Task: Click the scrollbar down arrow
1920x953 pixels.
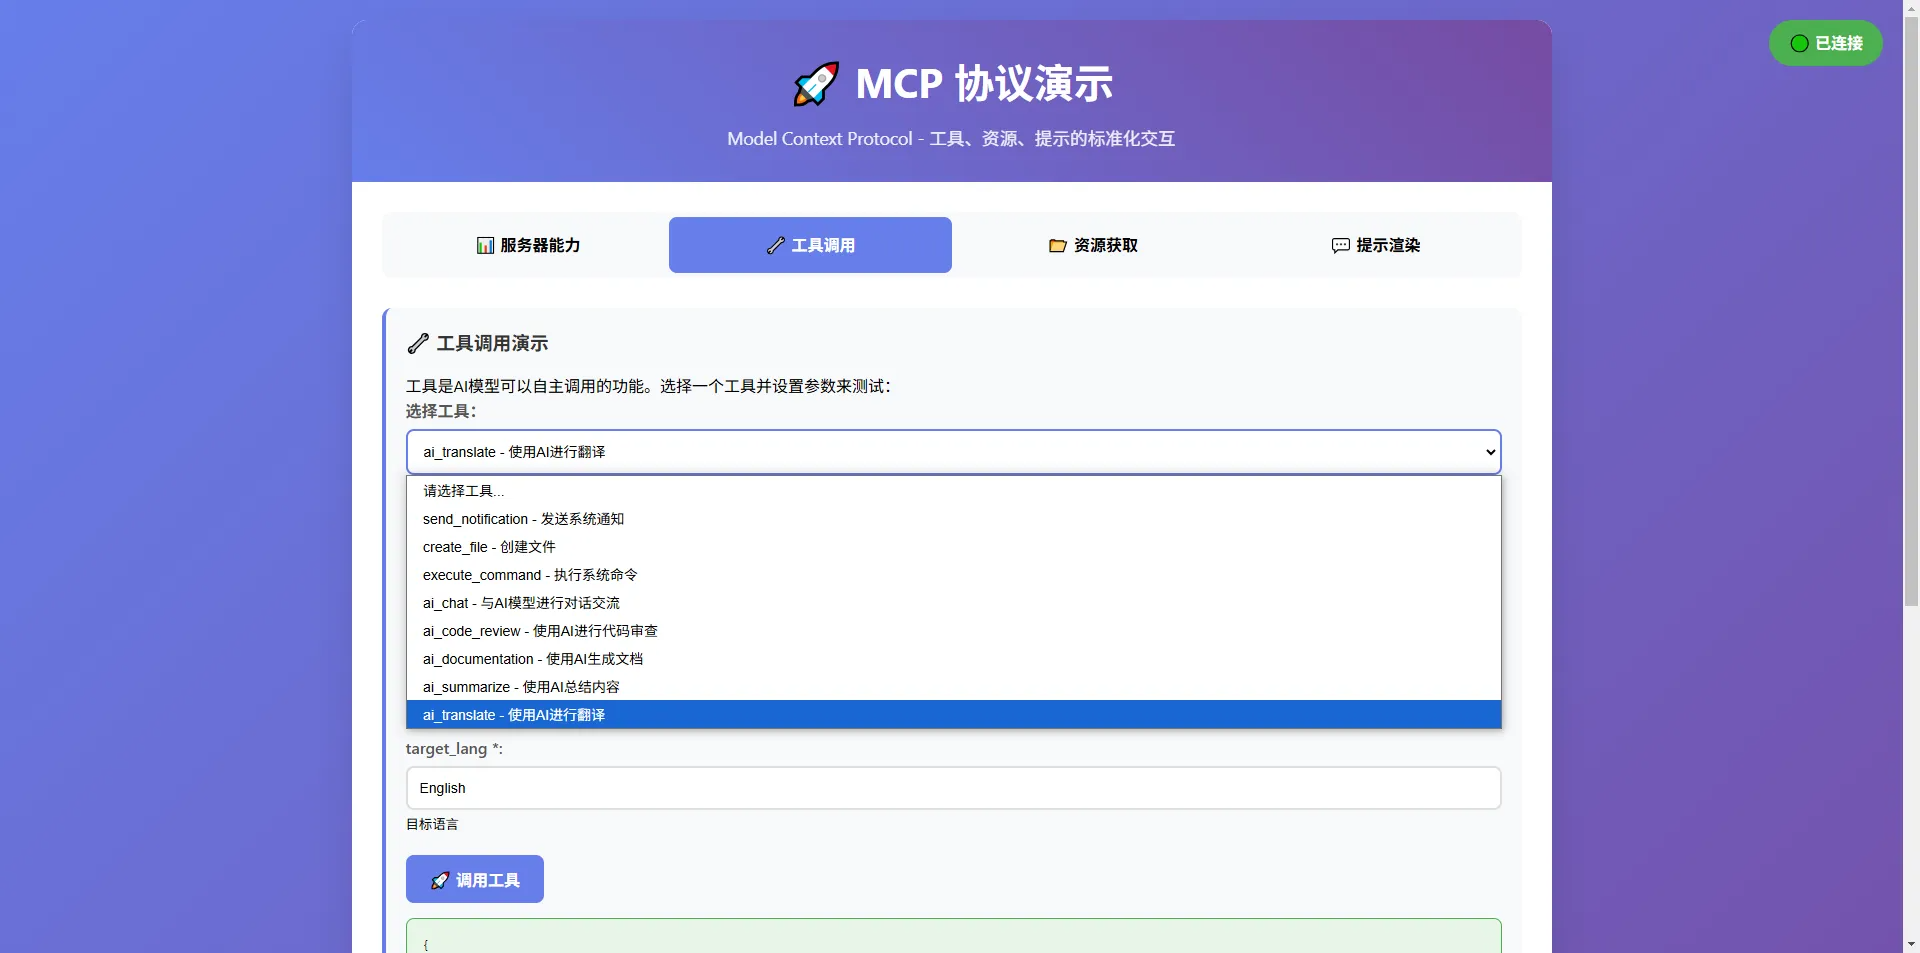Action: (1911, 944)
